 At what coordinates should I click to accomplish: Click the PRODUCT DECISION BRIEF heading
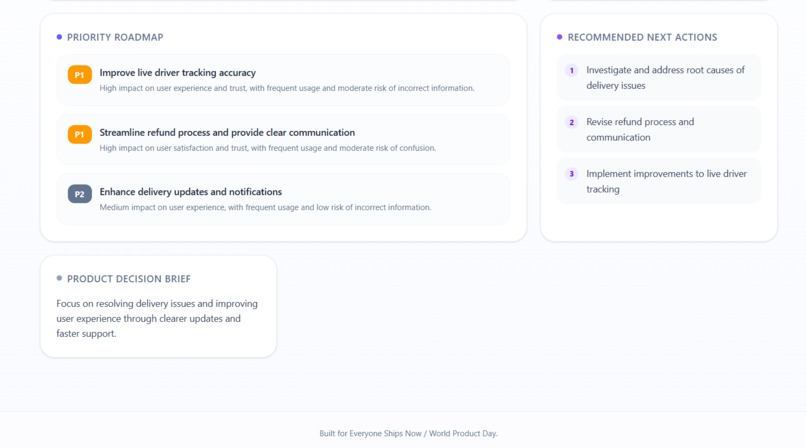point(129,278)
